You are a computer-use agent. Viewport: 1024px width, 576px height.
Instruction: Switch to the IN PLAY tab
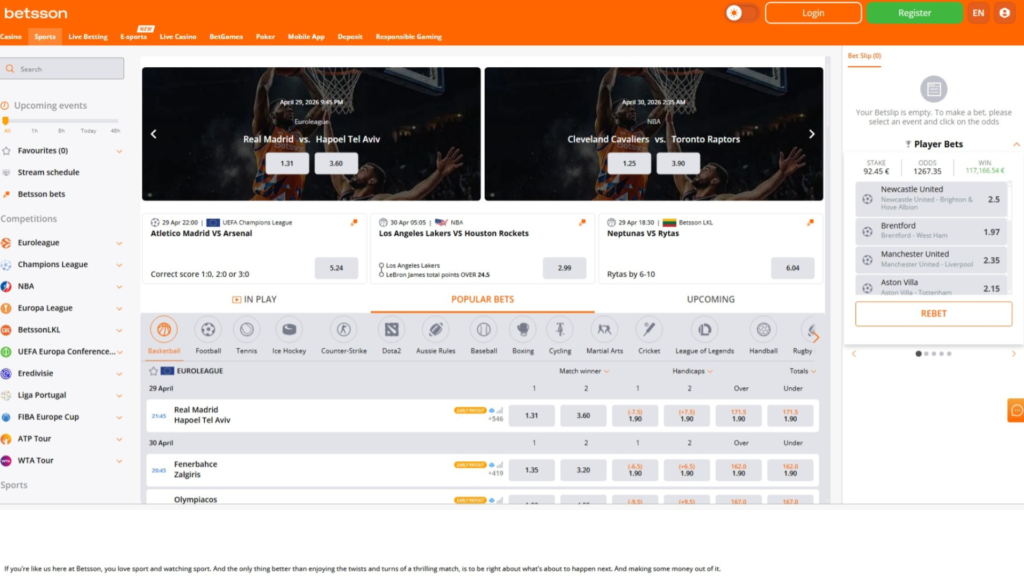255,299
